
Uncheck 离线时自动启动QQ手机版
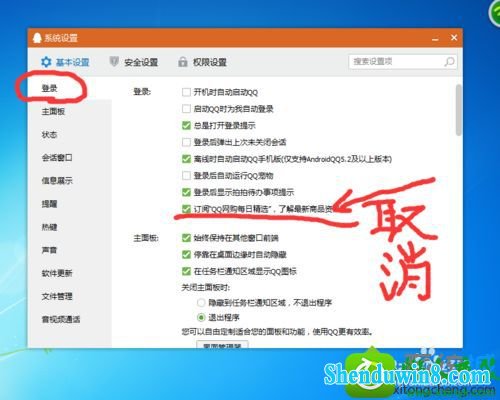pyautogui.click(x=186, y=159)
